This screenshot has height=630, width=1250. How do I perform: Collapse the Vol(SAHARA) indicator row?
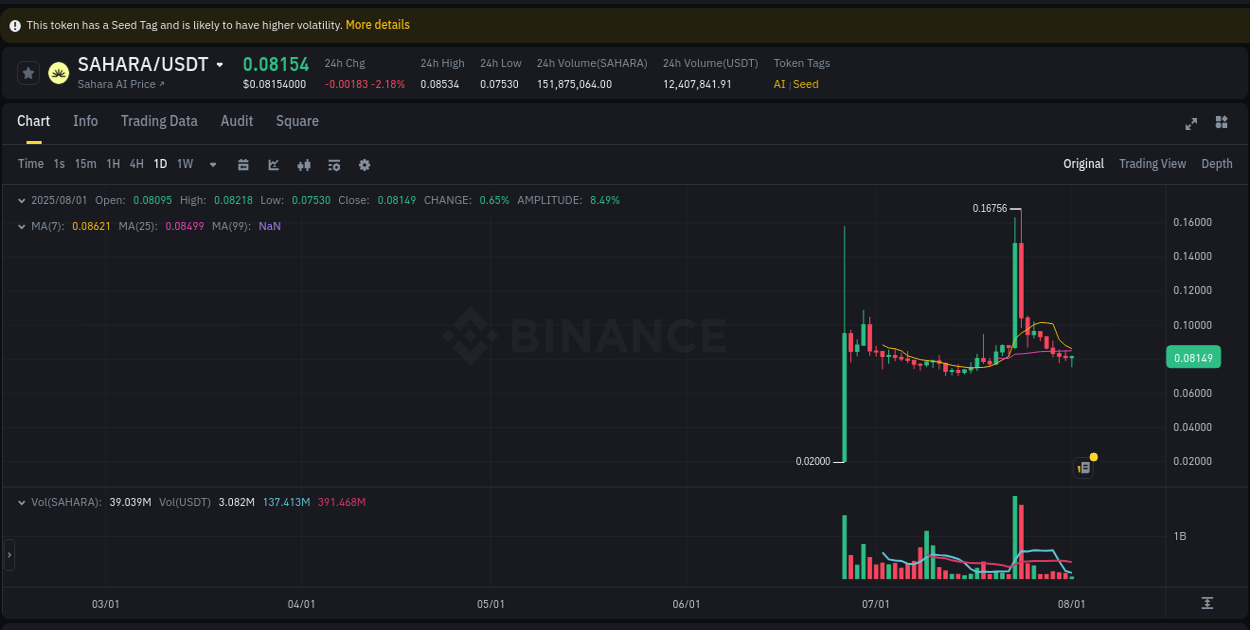click(x=22, y=502)
